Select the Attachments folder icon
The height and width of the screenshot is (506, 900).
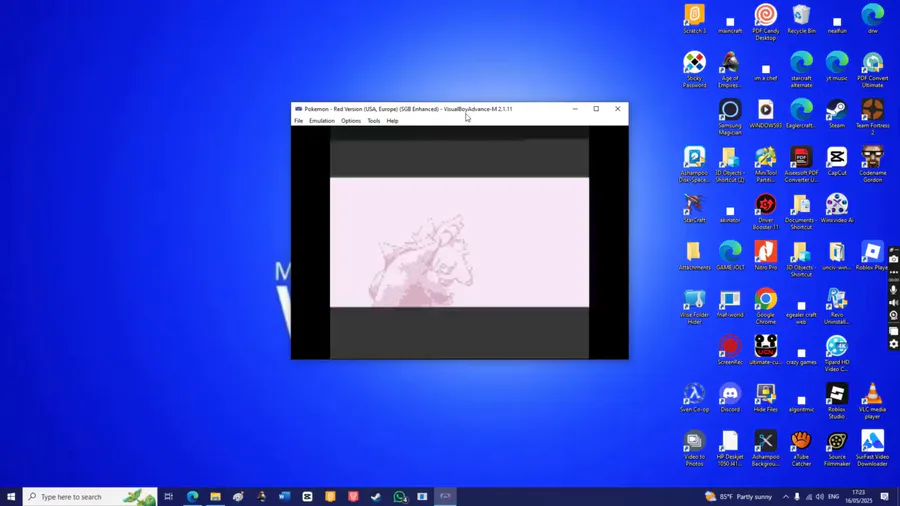point(695,256)
